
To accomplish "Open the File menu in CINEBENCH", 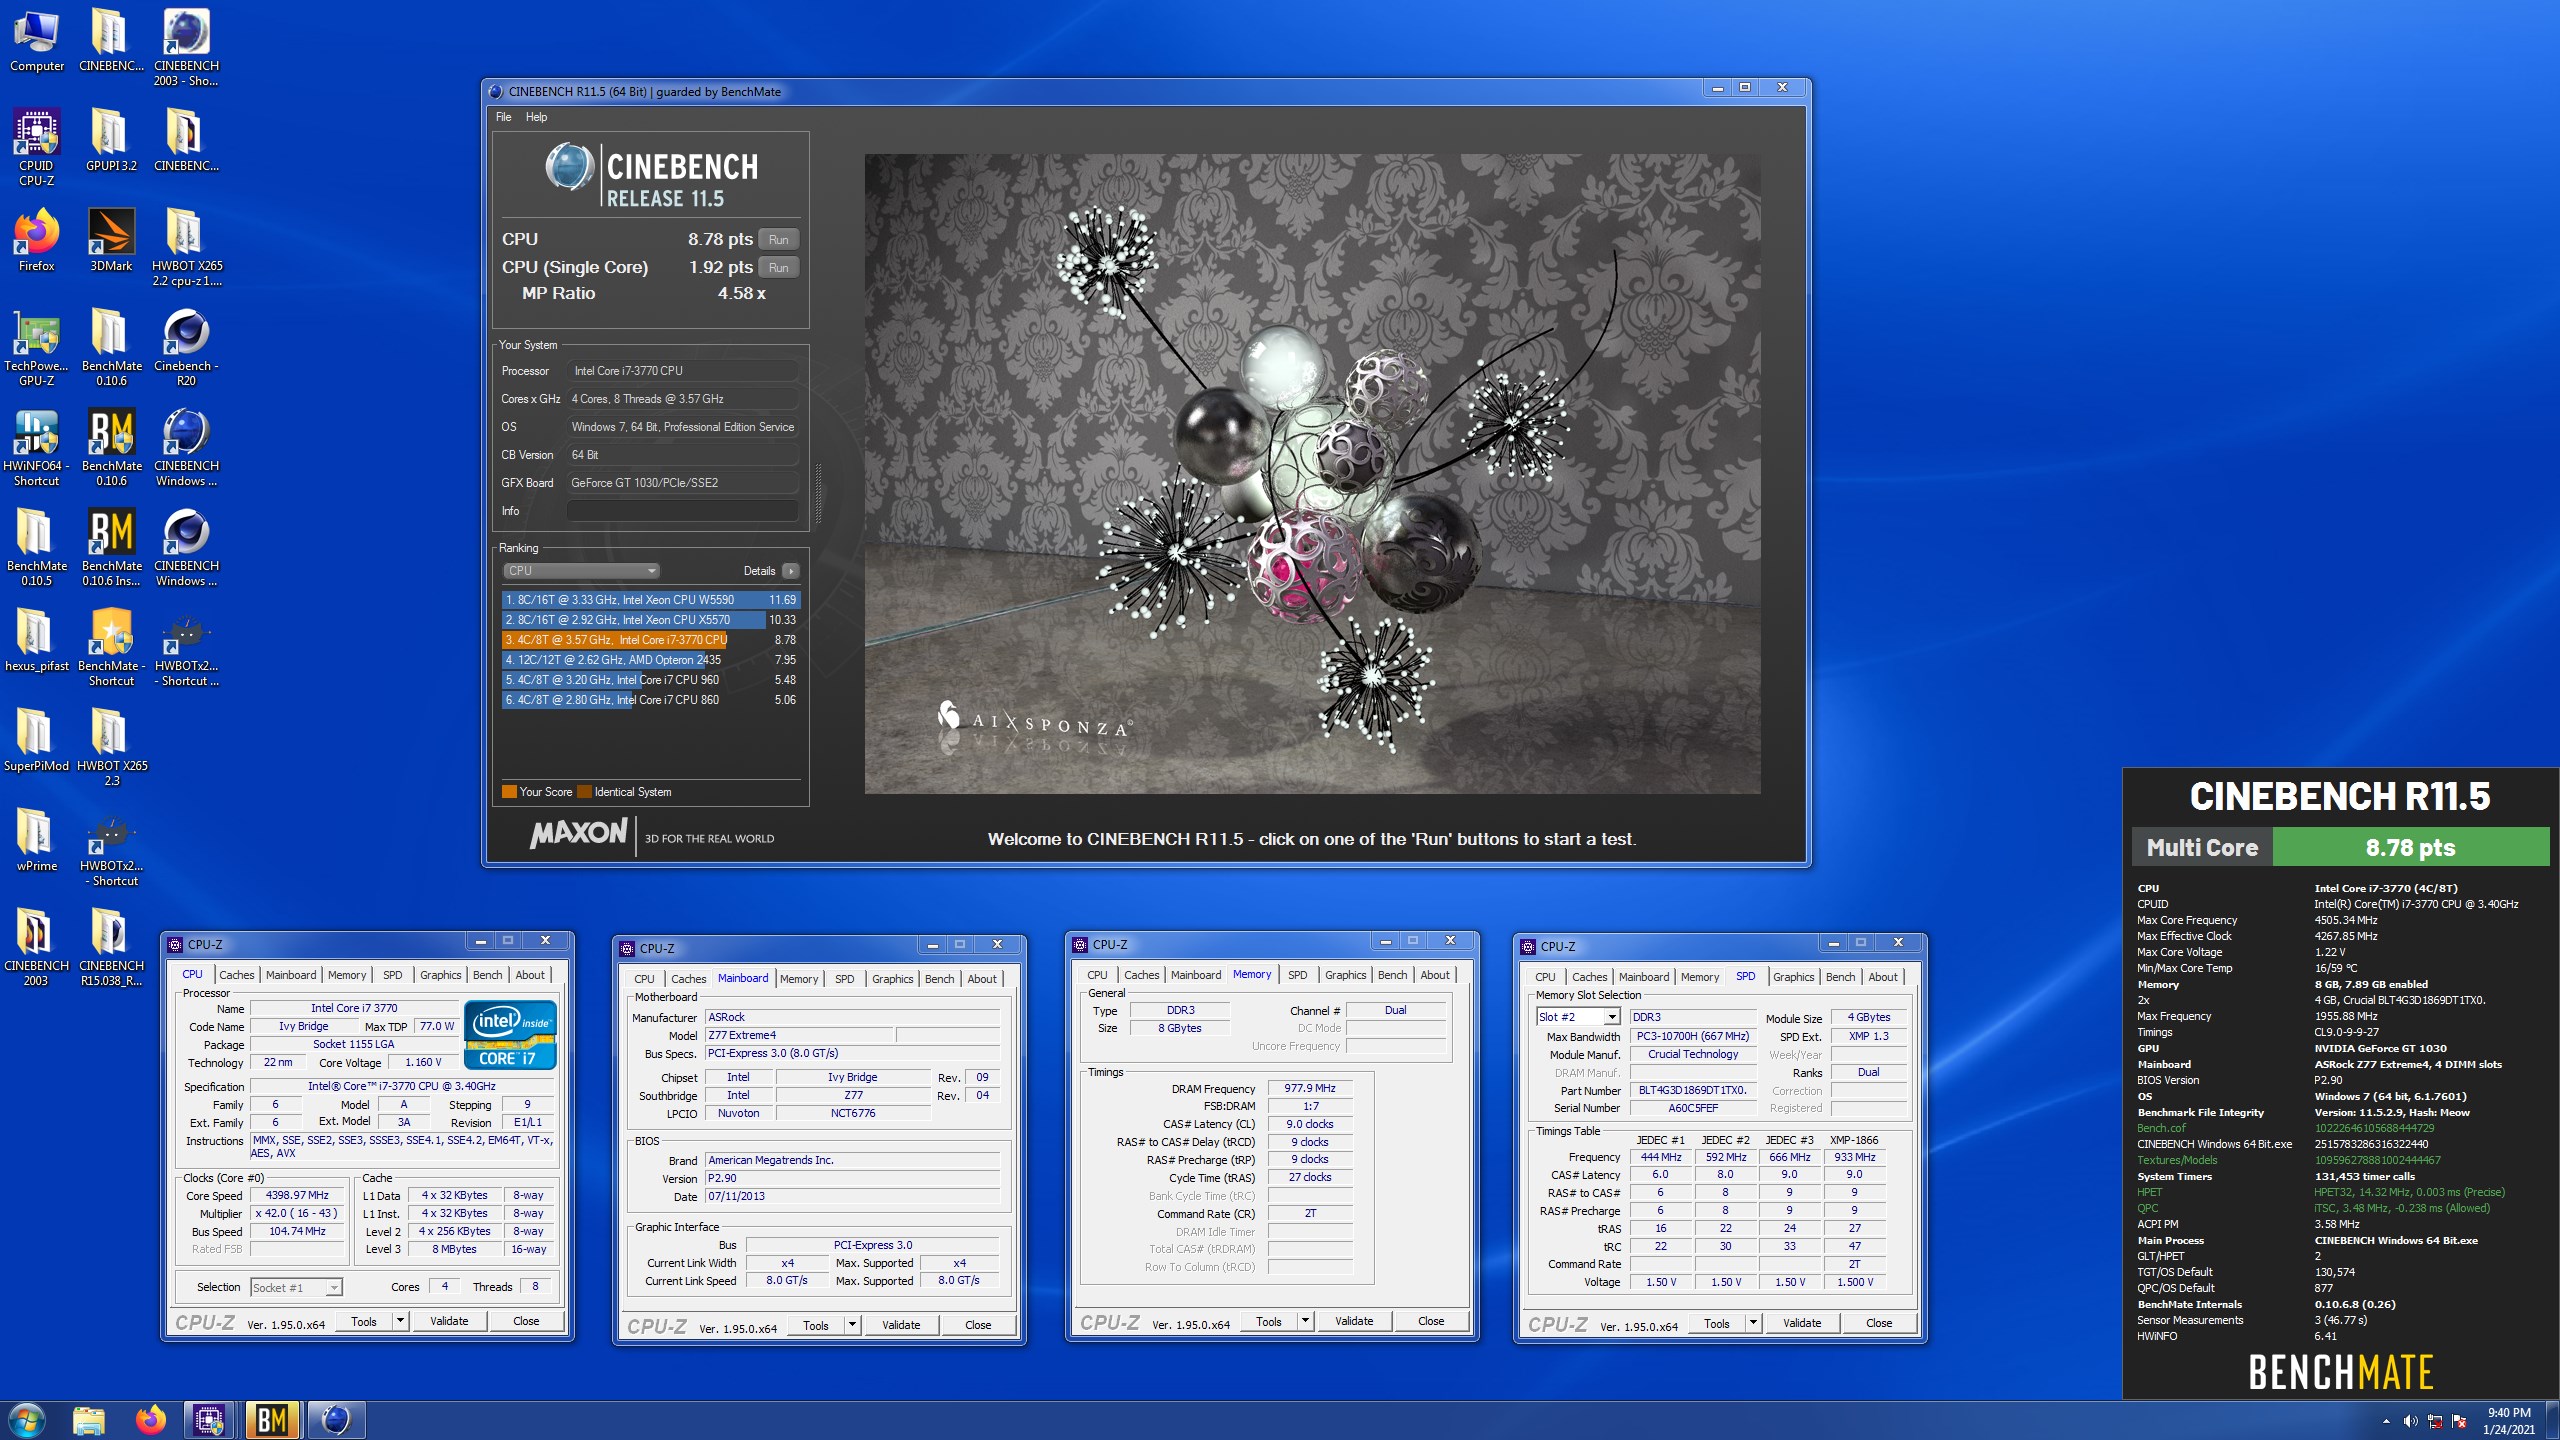I will (503, 117).
